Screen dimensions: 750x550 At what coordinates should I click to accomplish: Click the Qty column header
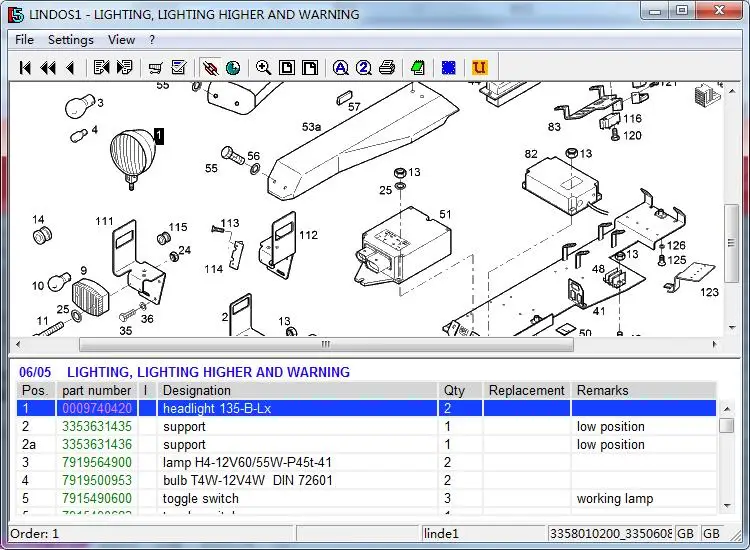coord(459,390)
